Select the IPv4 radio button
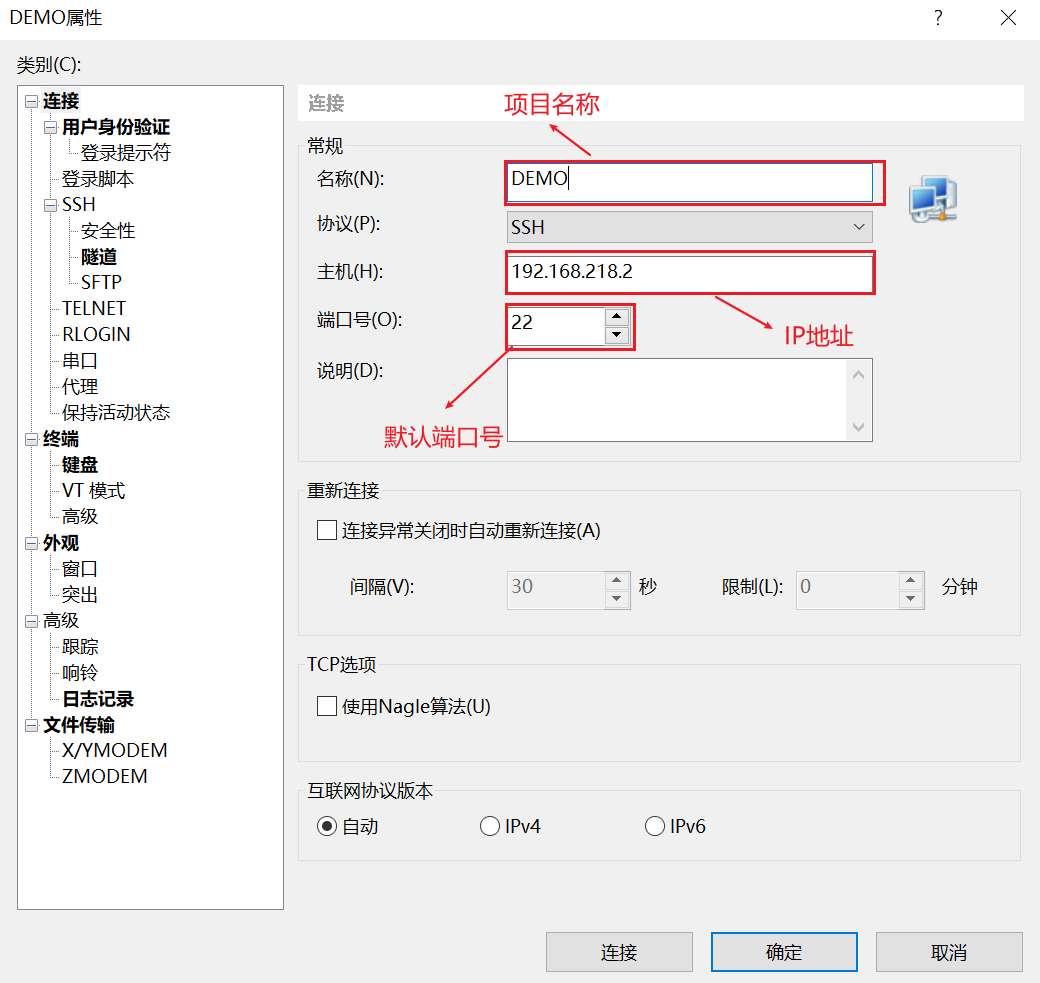The width and height of the screenshot is (1040, 983). (x=489, y=826)
